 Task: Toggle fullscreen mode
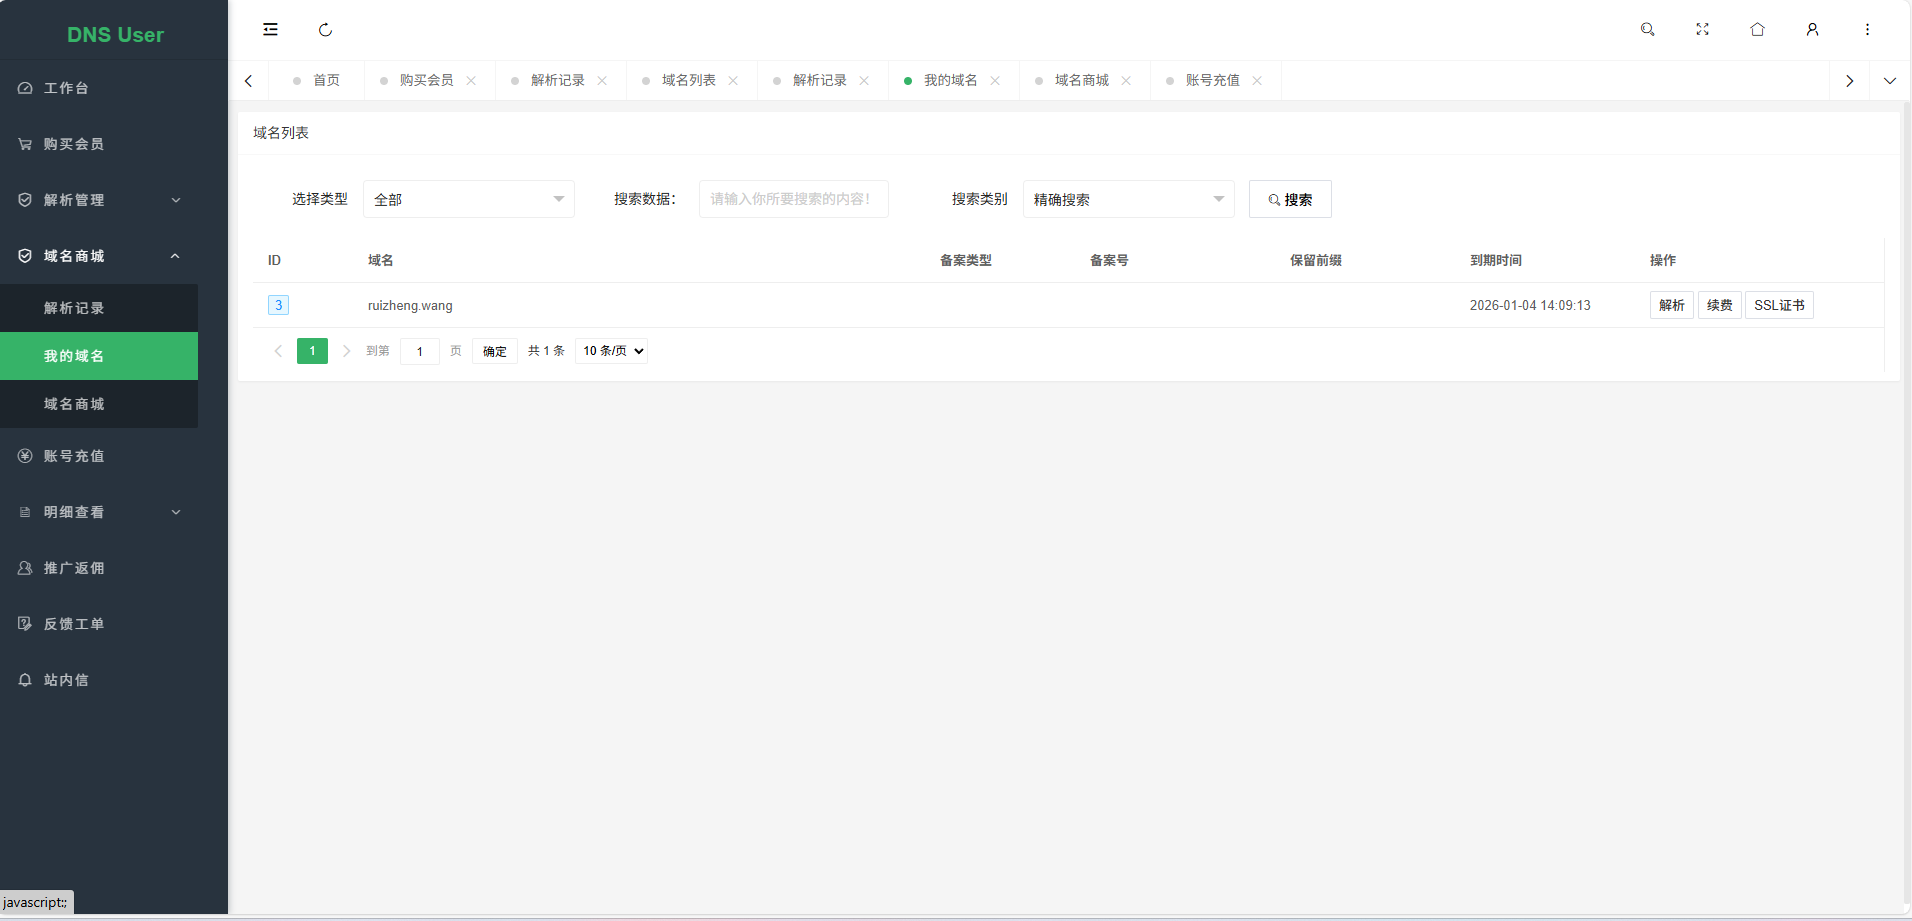tap(1702, 29)
